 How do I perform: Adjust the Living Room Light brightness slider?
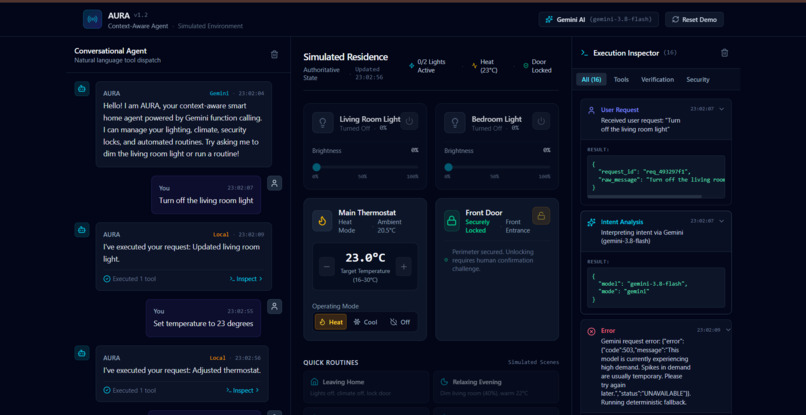tap(365, 167)
